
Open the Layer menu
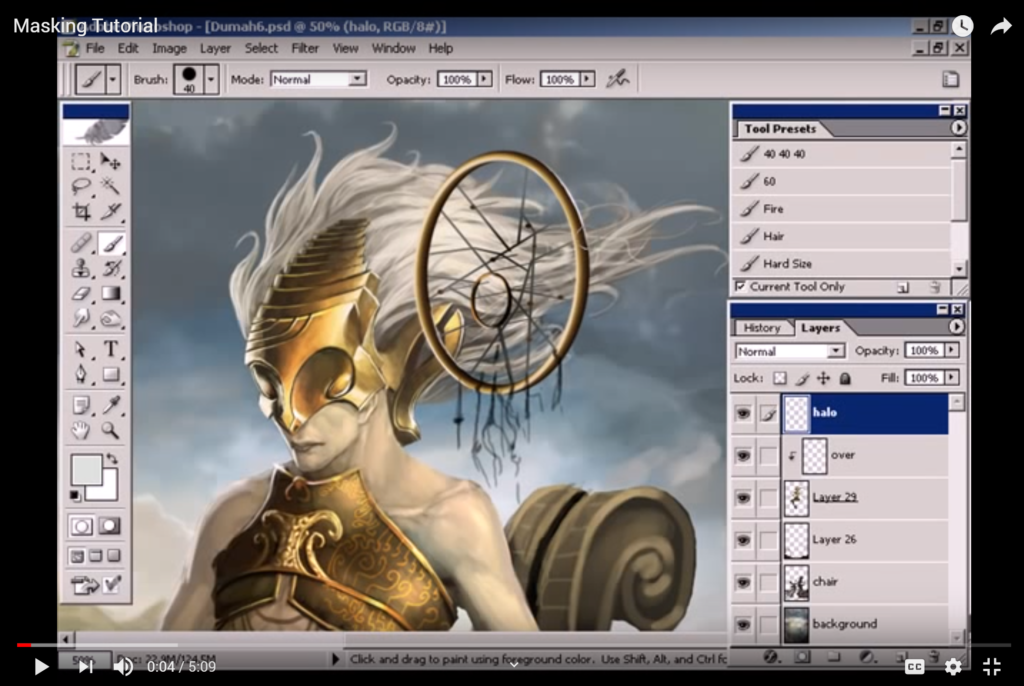[x=215, y=48]
